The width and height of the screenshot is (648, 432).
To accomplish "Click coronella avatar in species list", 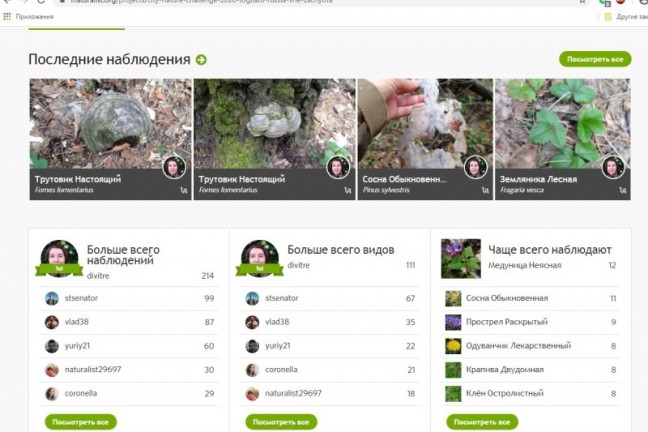I will pyautogui.click(x=252, y=370).
